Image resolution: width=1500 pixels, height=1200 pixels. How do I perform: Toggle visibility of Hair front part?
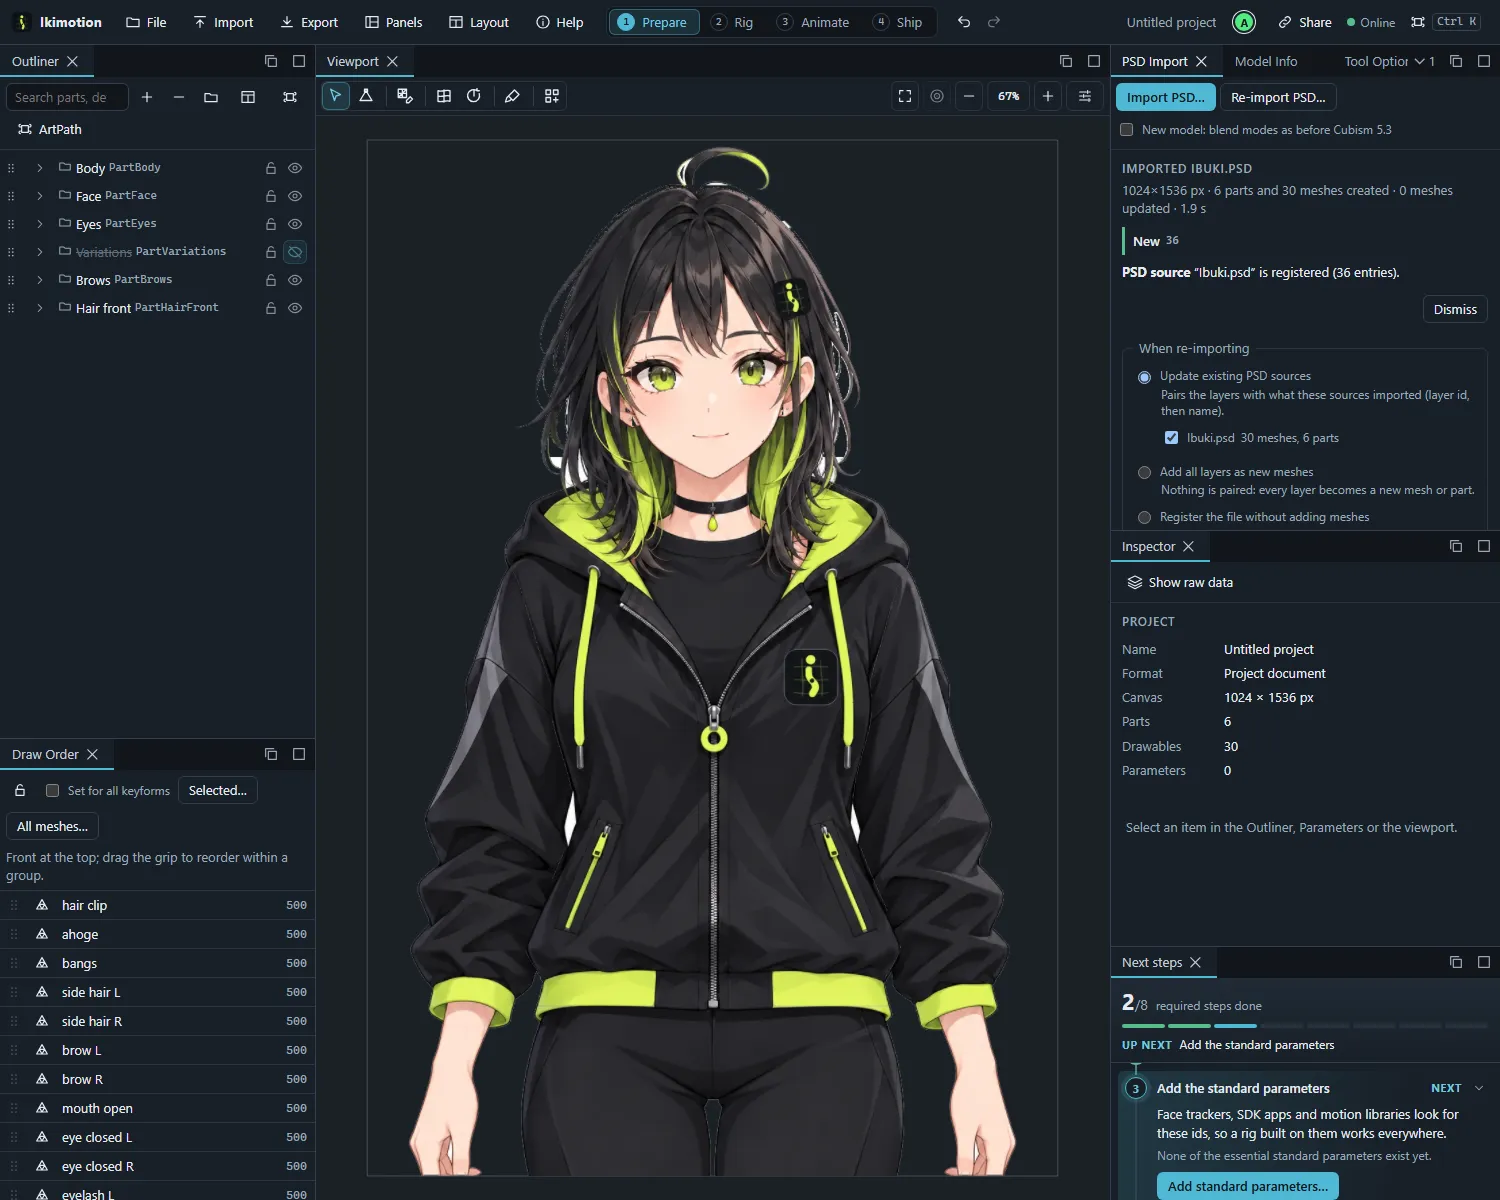click(x=295, y=308)
